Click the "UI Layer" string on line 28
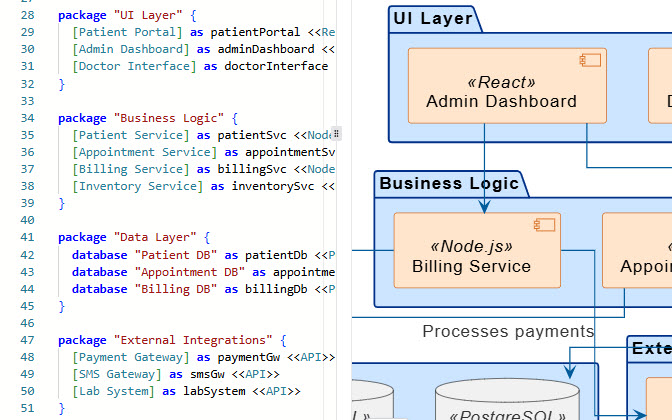The height and width of the screenshot is (420, 672). tap(148, 15)
